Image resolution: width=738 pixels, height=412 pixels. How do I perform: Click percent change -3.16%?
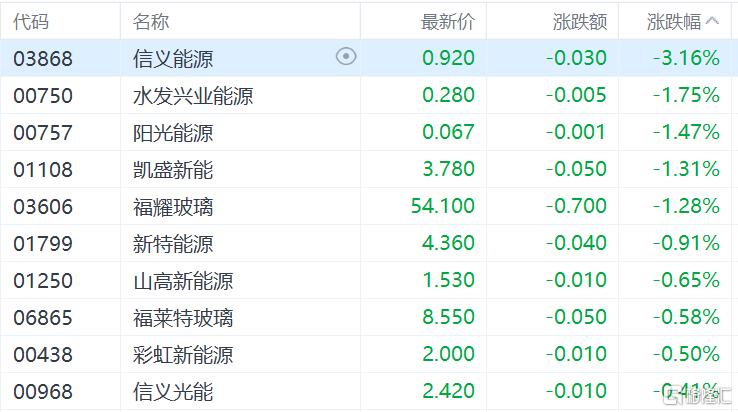(x=687, y=58)
